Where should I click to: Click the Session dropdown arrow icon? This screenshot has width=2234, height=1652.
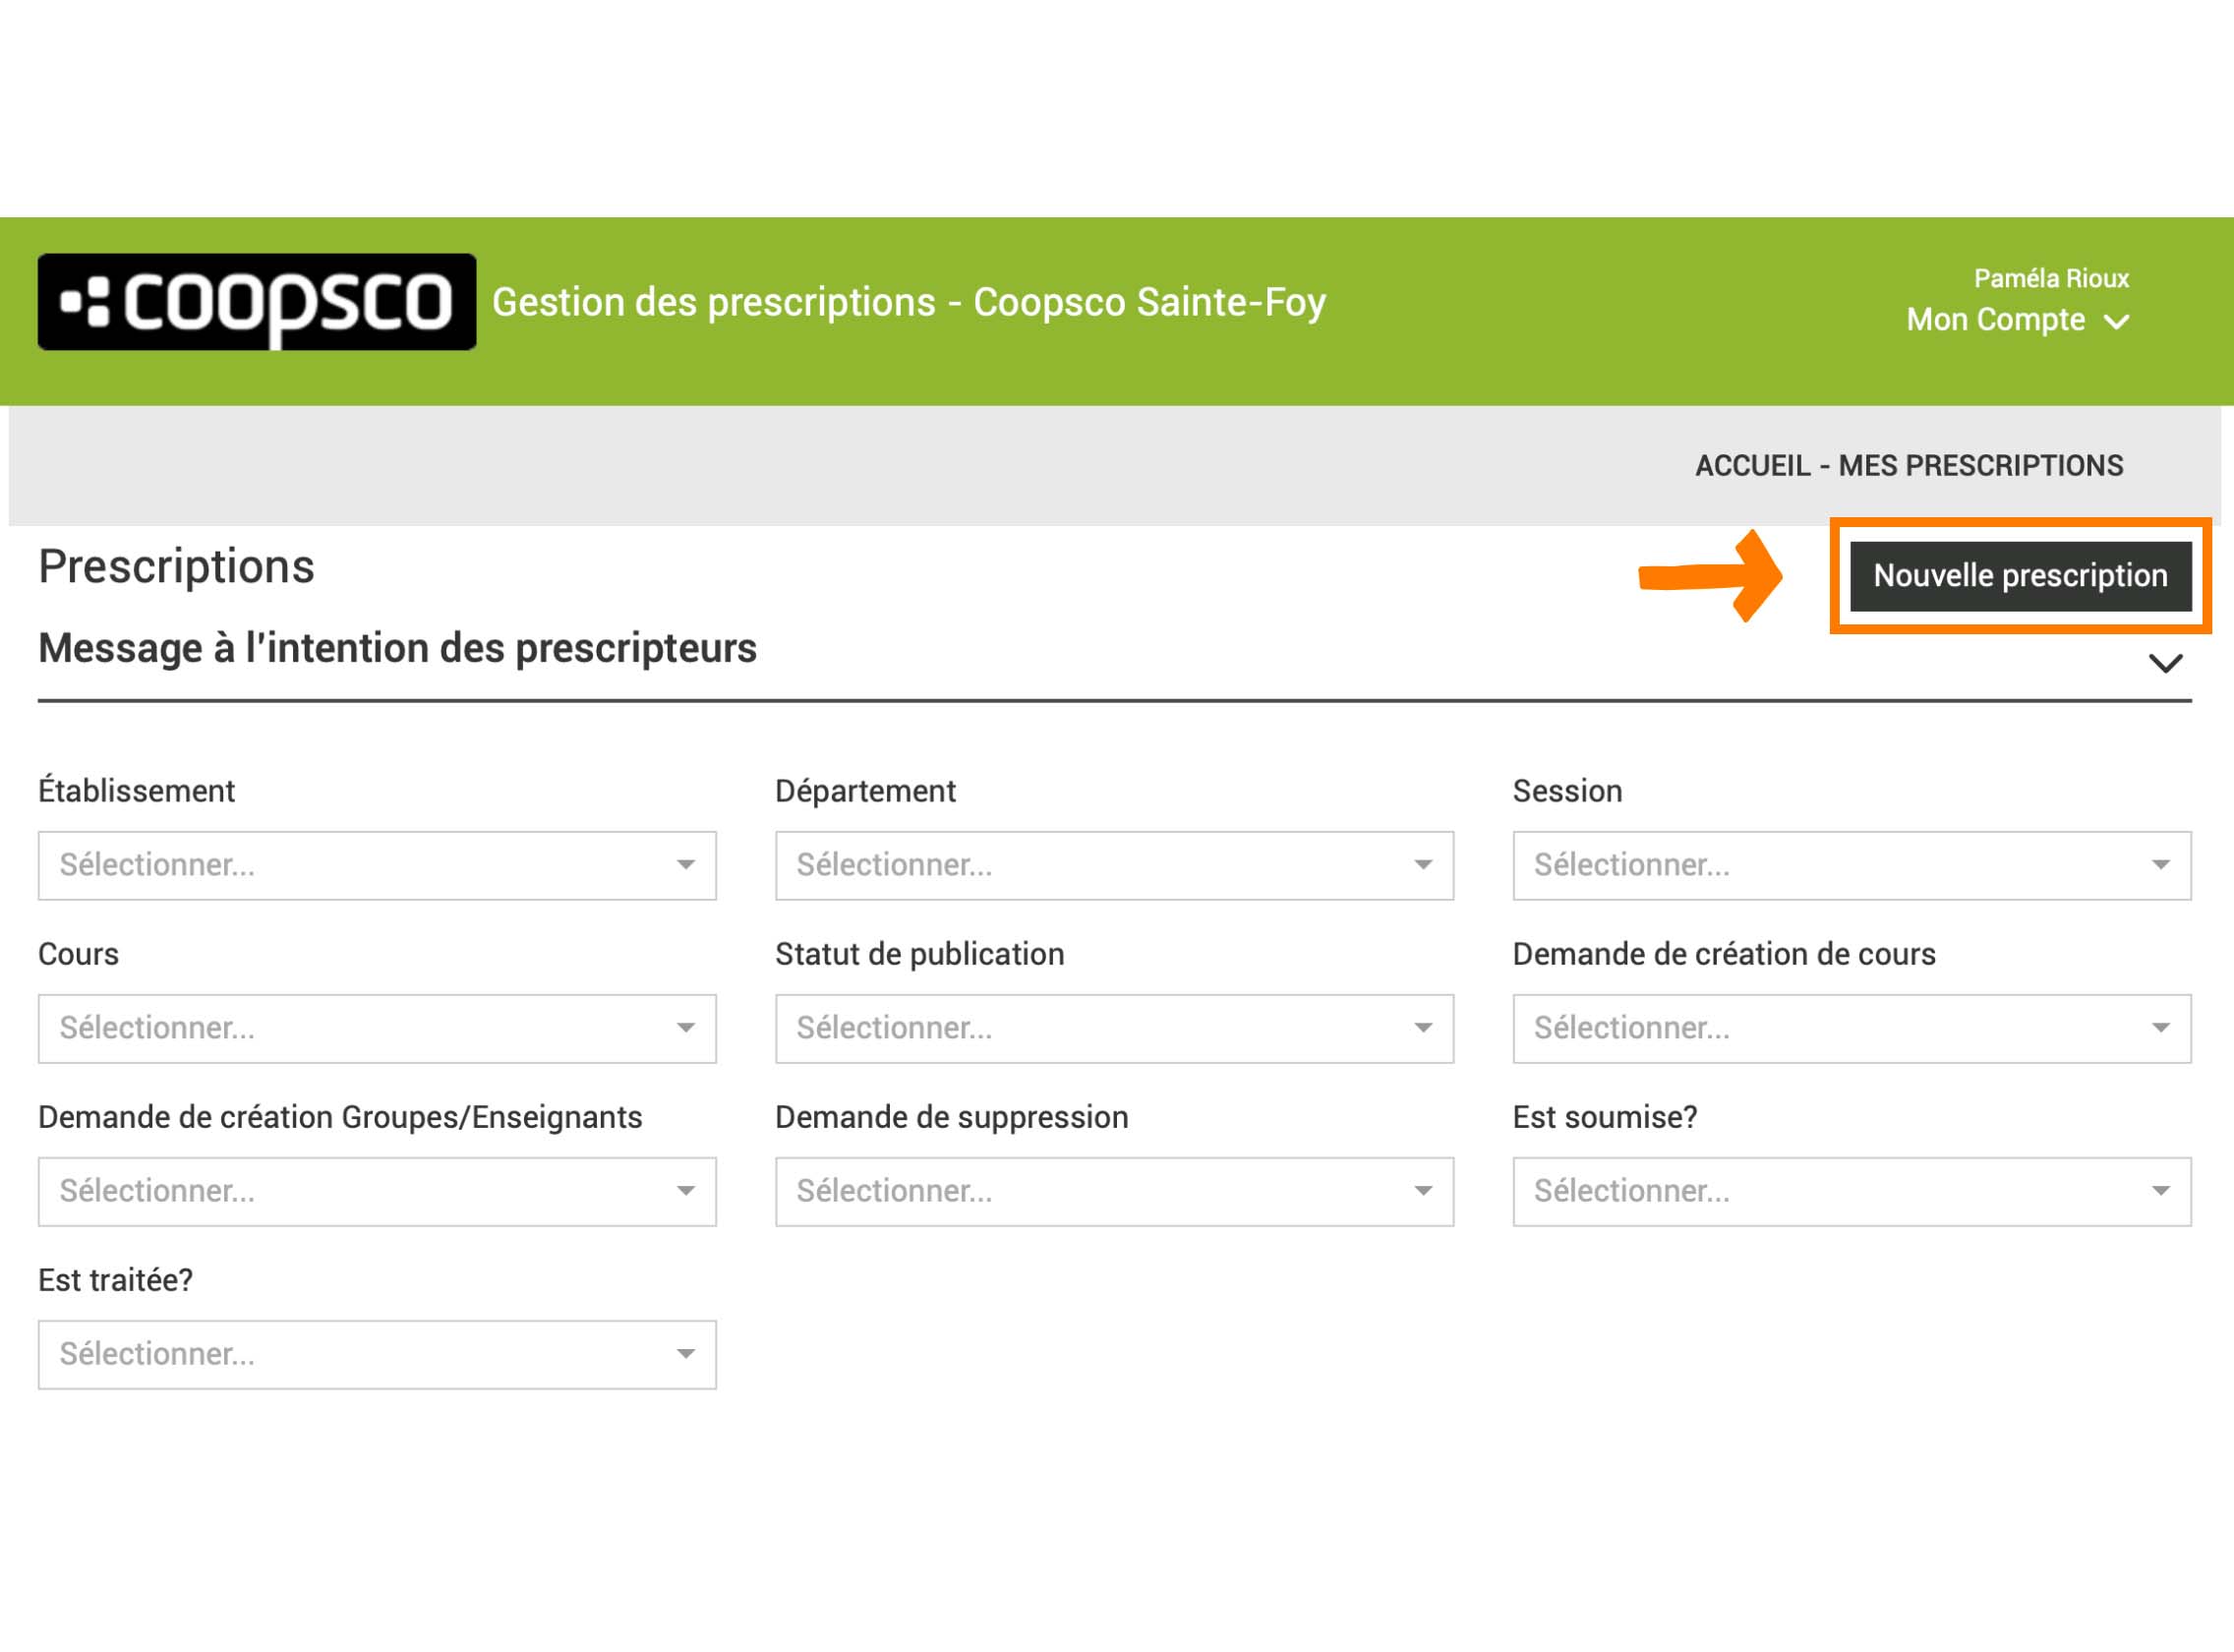tap(2160, 866)
